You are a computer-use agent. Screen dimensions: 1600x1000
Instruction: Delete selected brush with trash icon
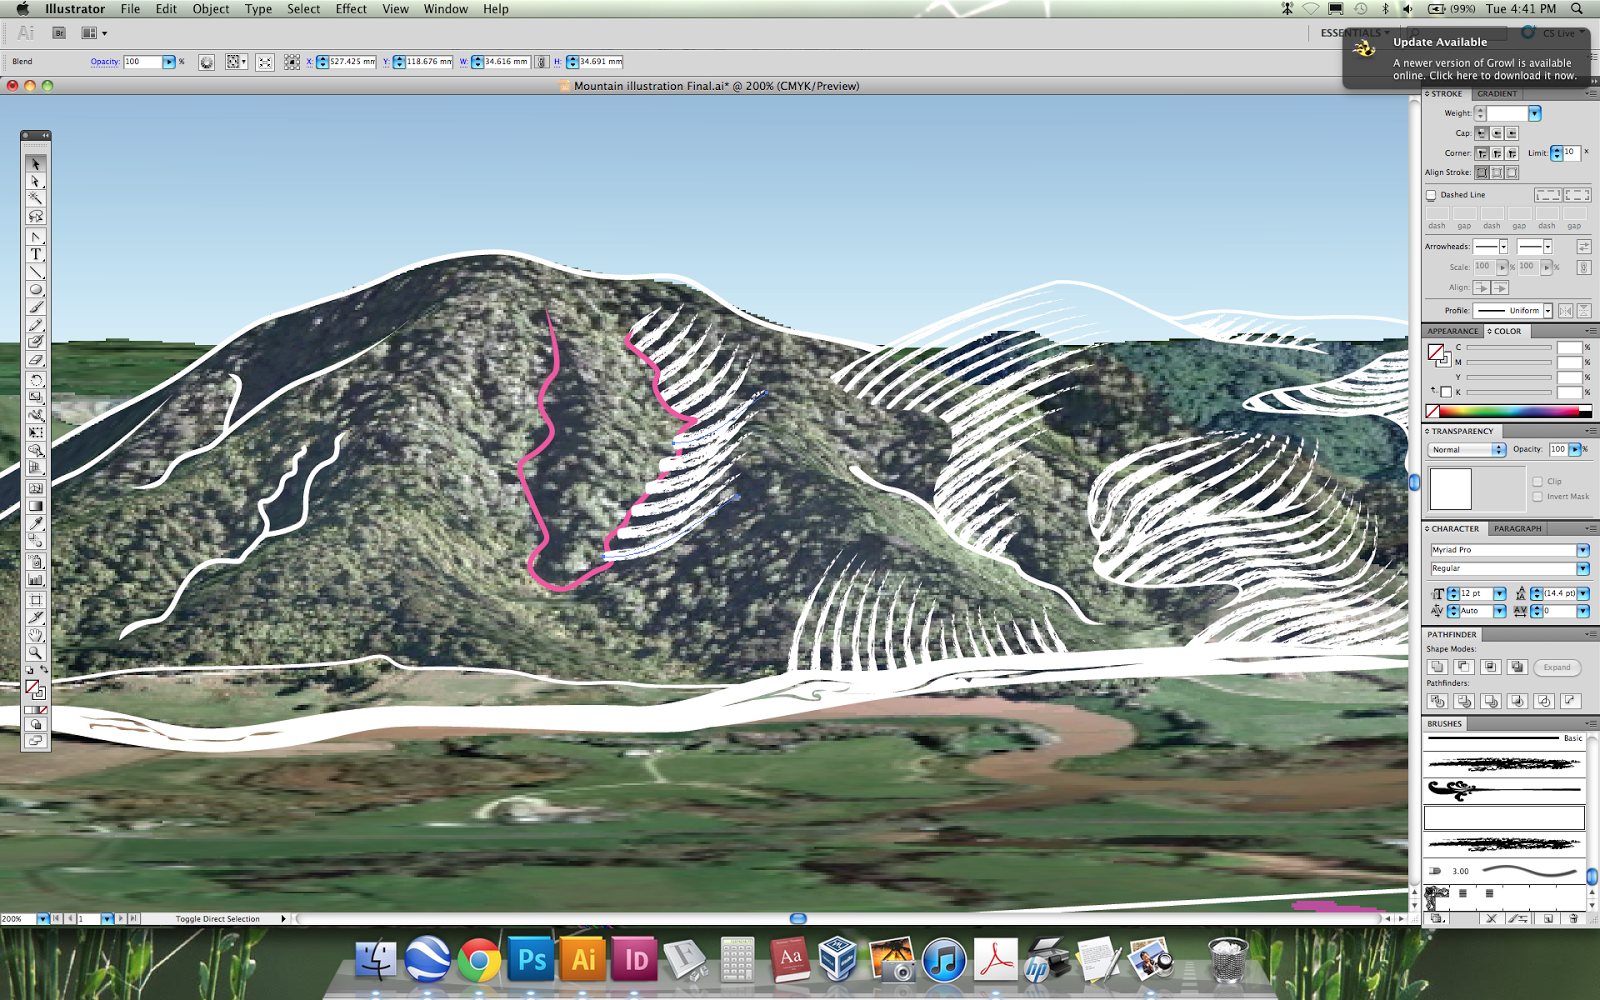(x=1573, y=918)
